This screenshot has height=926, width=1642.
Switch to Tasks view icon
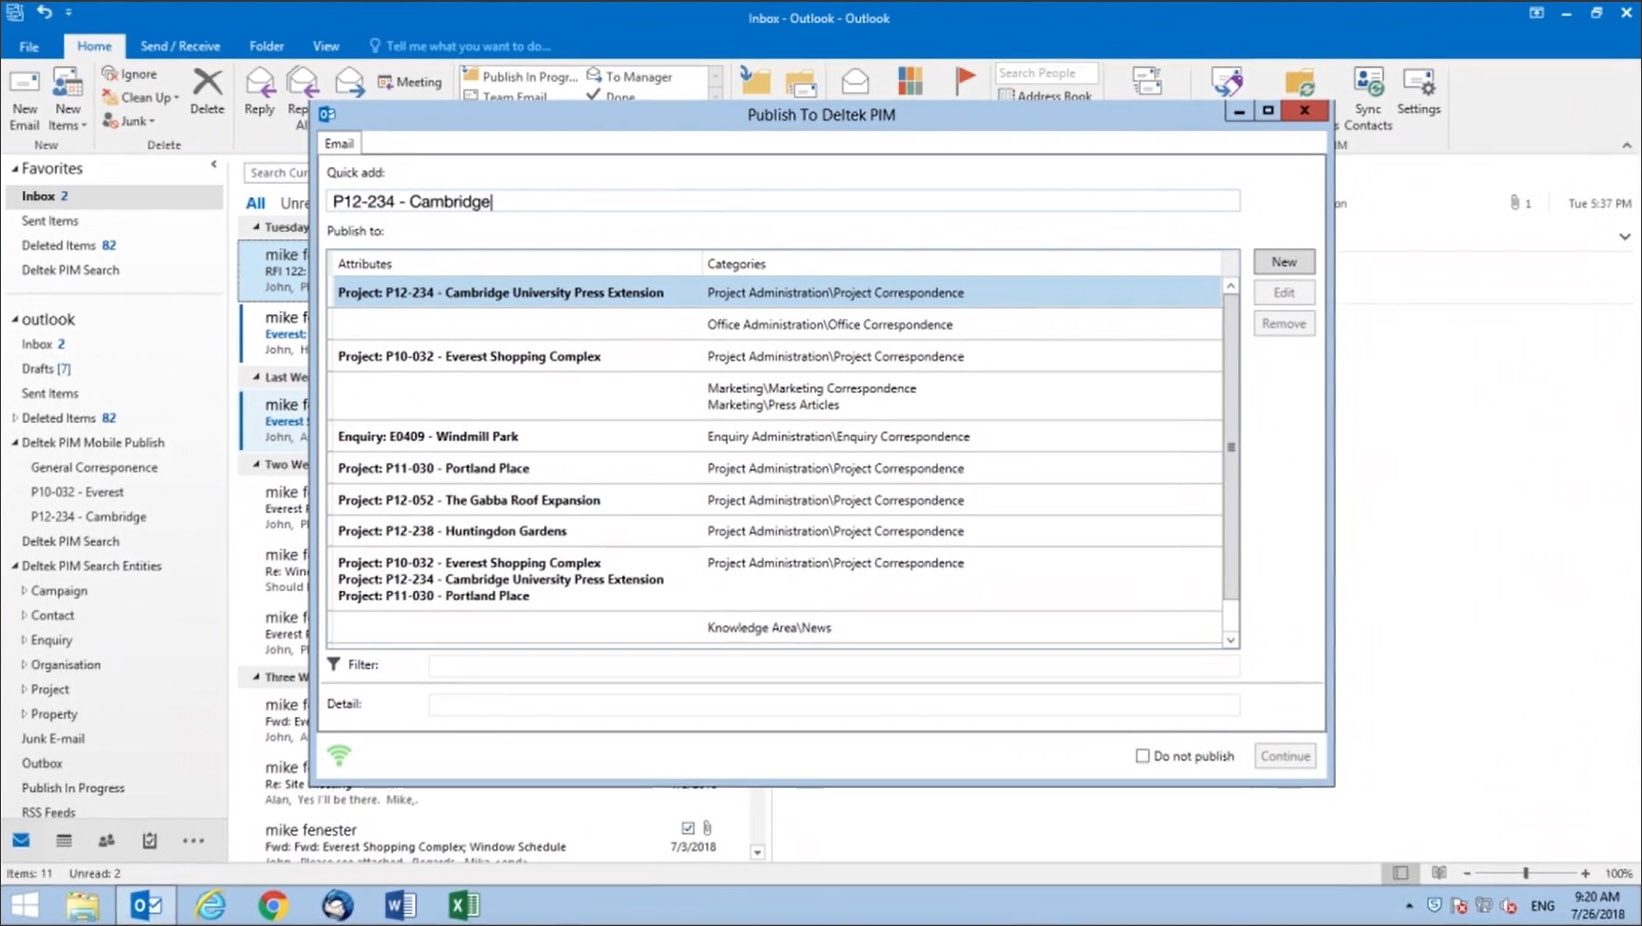click(149, 840)
